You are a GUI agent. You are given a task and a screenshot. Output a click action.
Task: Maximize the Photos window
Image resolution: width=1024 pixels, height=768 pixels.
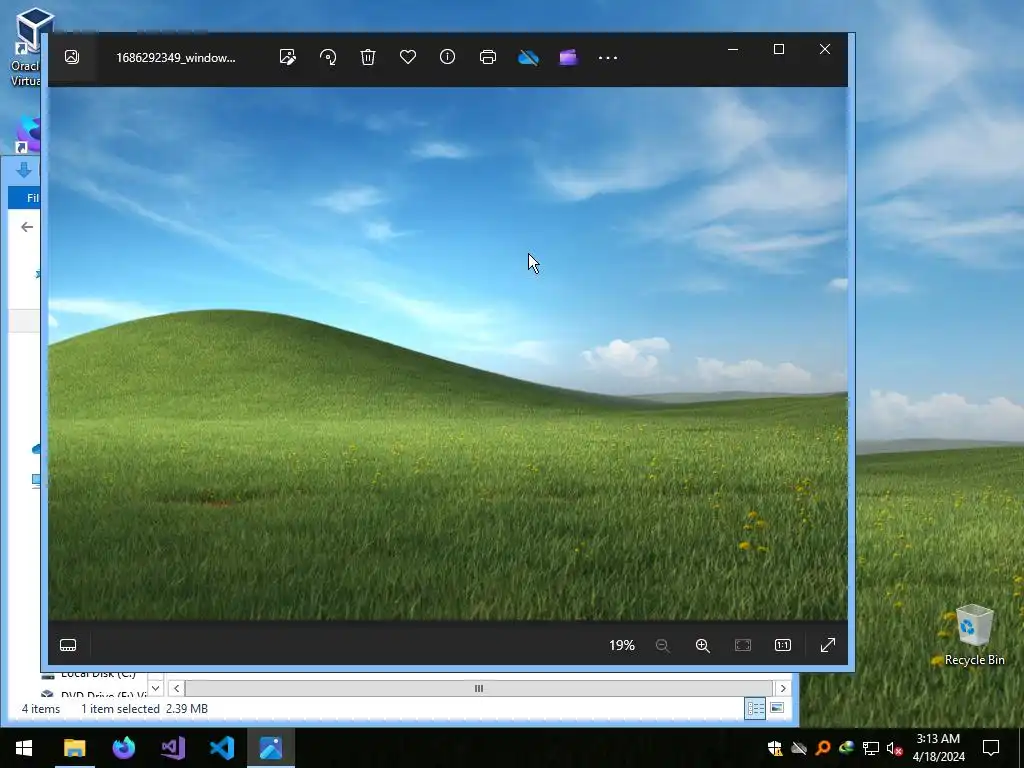[778, 49]
